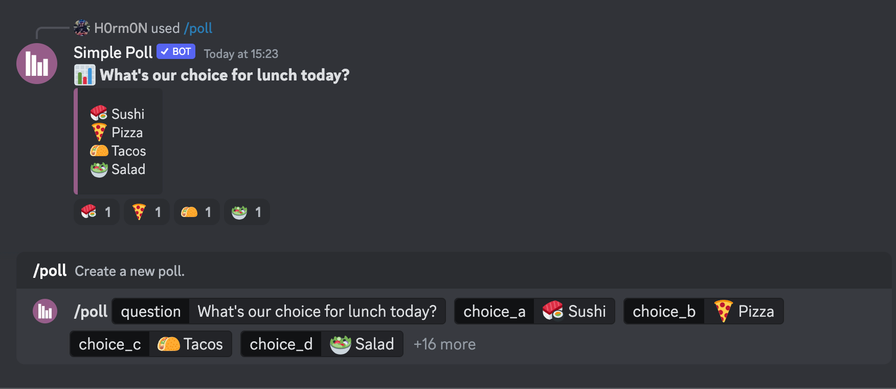This screenshot has height=389, width=896.
Task: Click the Today at 15:23 timestamp
Action: point(241,54)
